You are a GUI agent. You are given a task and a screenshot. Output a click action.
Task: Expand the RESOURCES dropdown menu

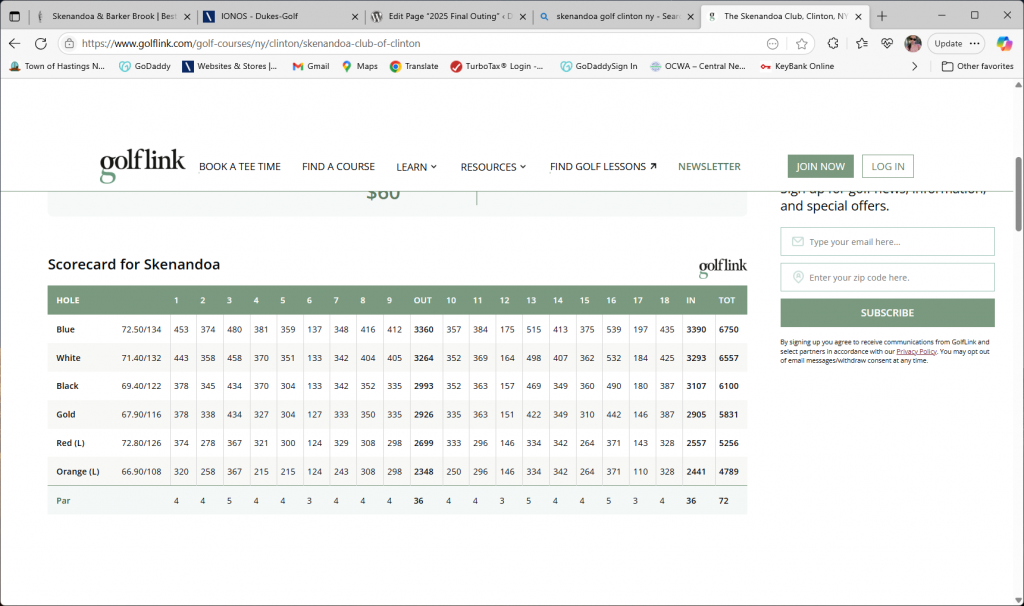[x=493, y=167]
